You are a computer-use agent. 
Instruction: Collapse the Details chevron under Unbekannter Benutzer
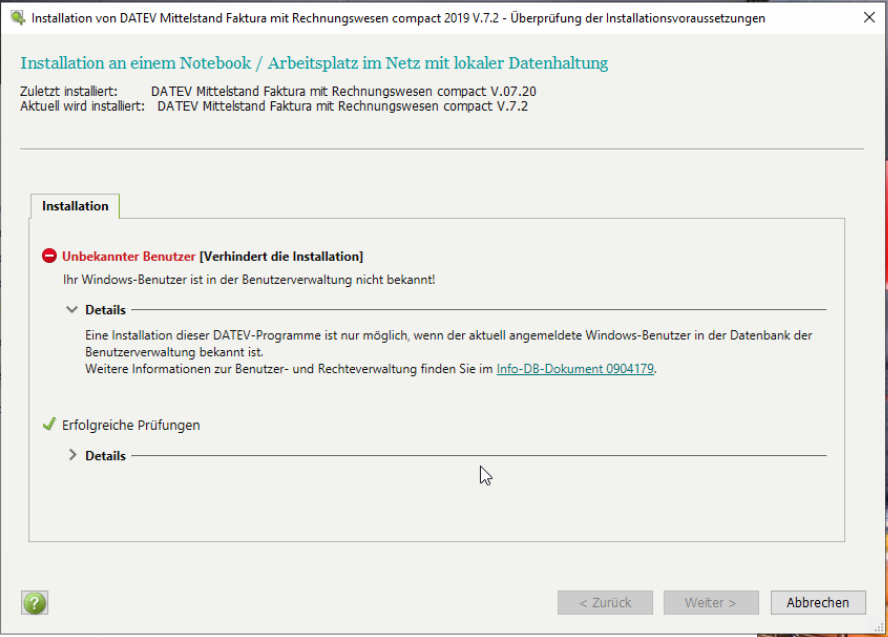pos(72,310)
